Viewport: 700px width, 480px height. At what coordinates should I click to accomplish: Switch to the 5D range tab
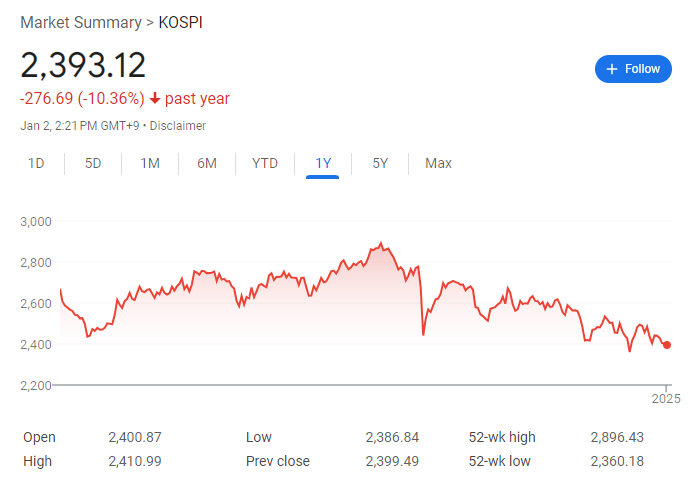pos(93,163)
